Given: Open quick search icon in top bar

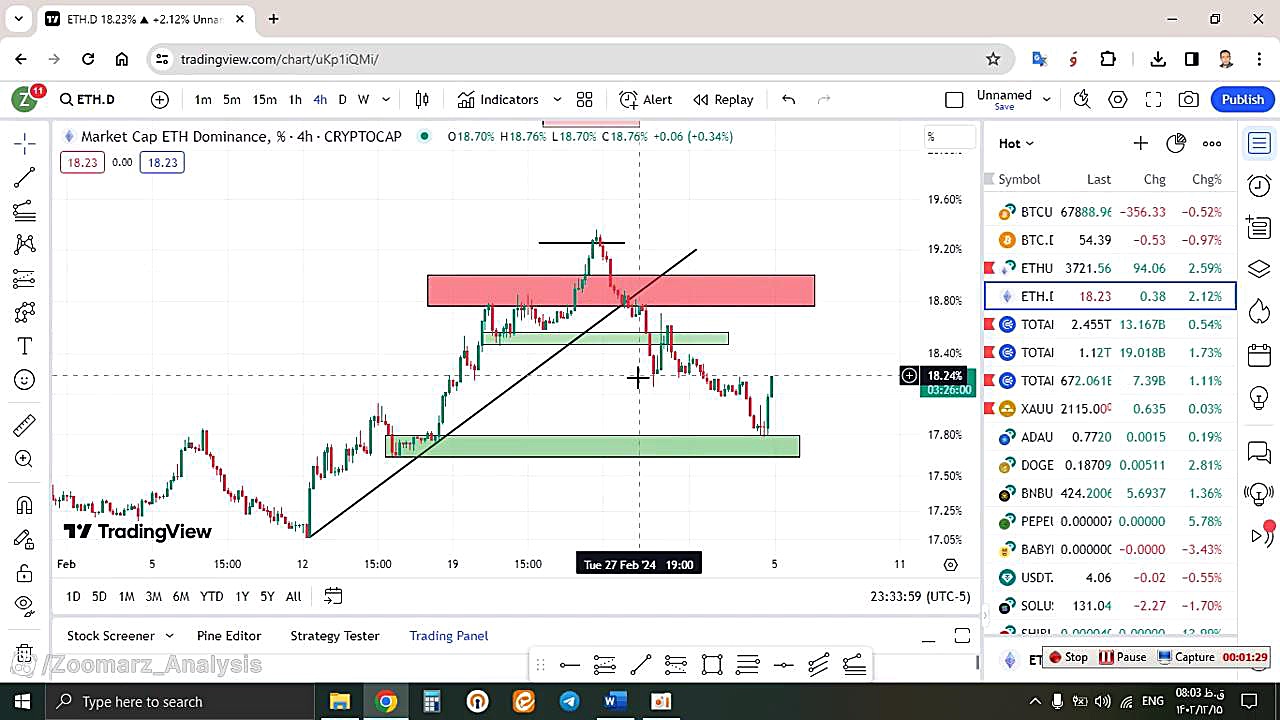Looking at the screenshot, I should point(1082,99).
